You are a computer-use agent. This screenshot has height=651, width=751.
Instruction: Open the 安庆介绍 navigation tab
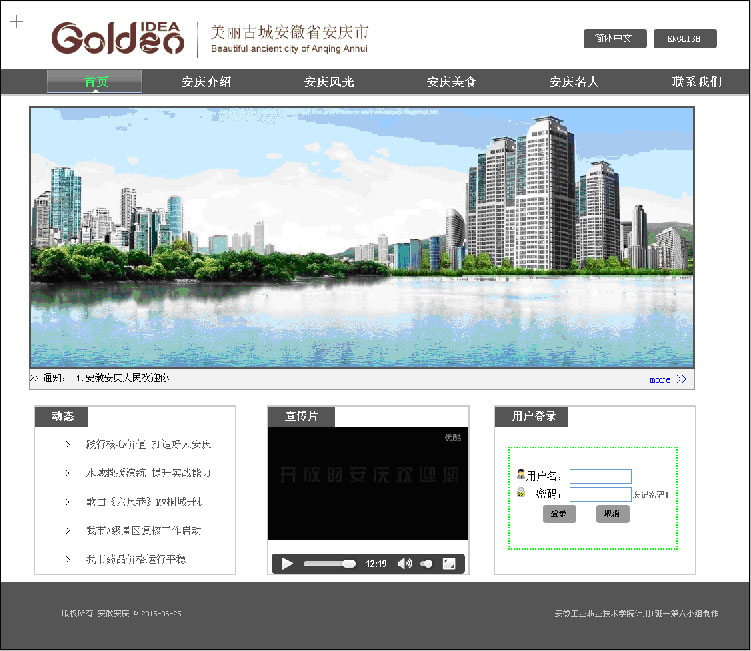206,82
